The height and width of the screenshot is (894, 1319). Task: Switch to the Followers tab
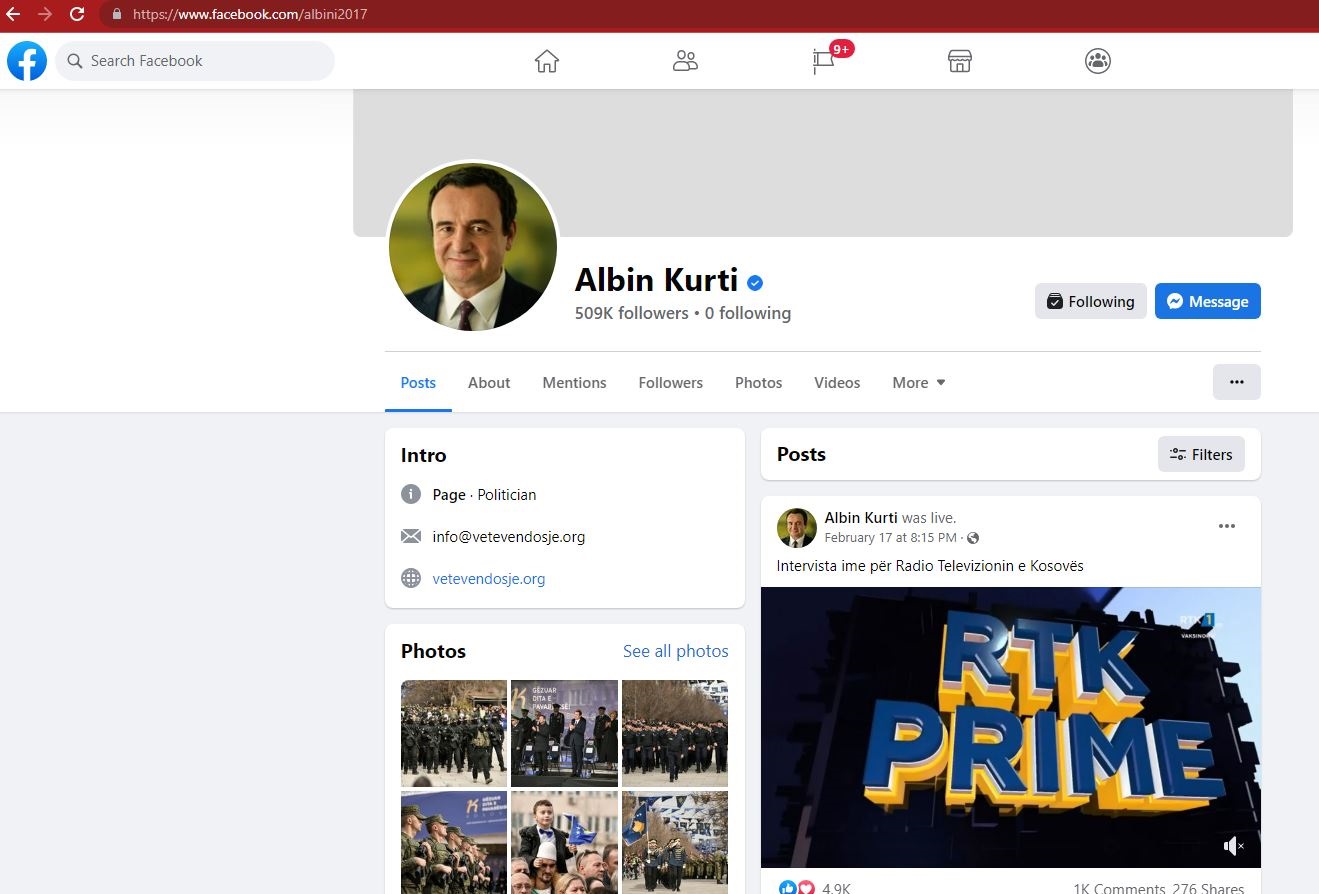click(671, 382)
